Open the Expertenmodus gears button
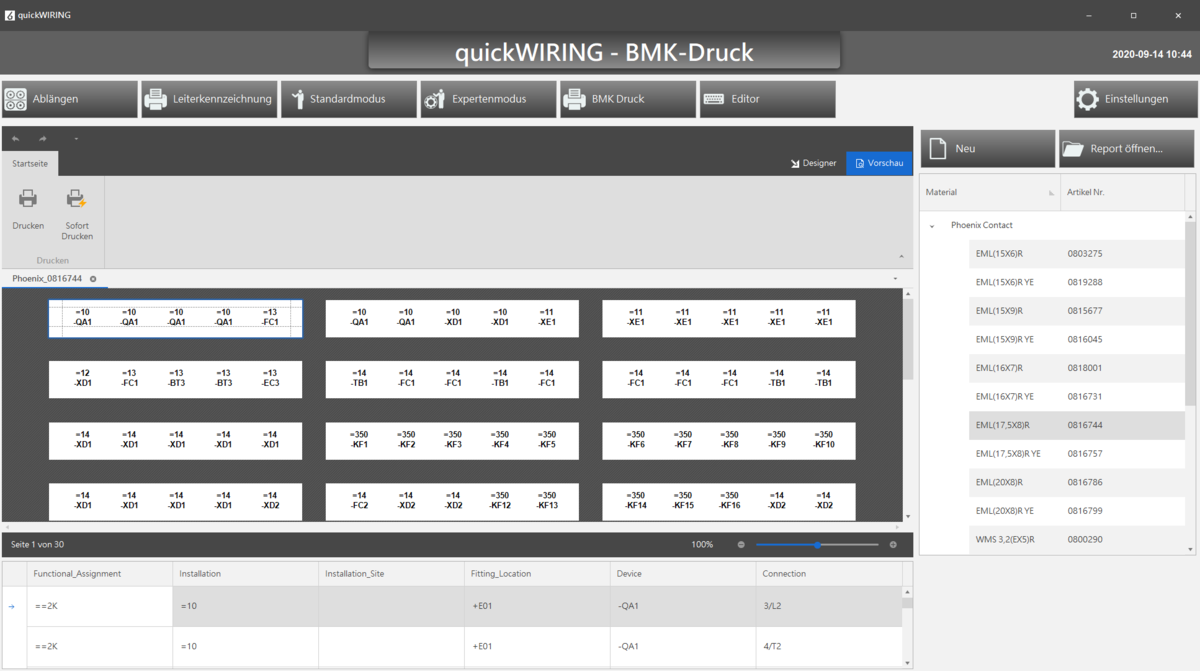This screenshot has width=1200, height=671. click(x=488, y=99)
